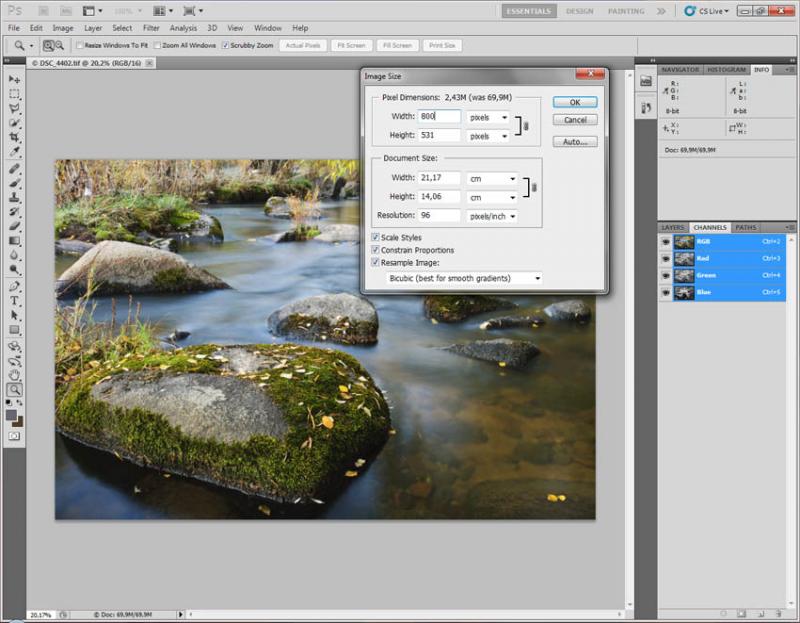Select the Horizontal Type tool
Viewport: 800px width, 623px height.
click(x=14, y=301)
